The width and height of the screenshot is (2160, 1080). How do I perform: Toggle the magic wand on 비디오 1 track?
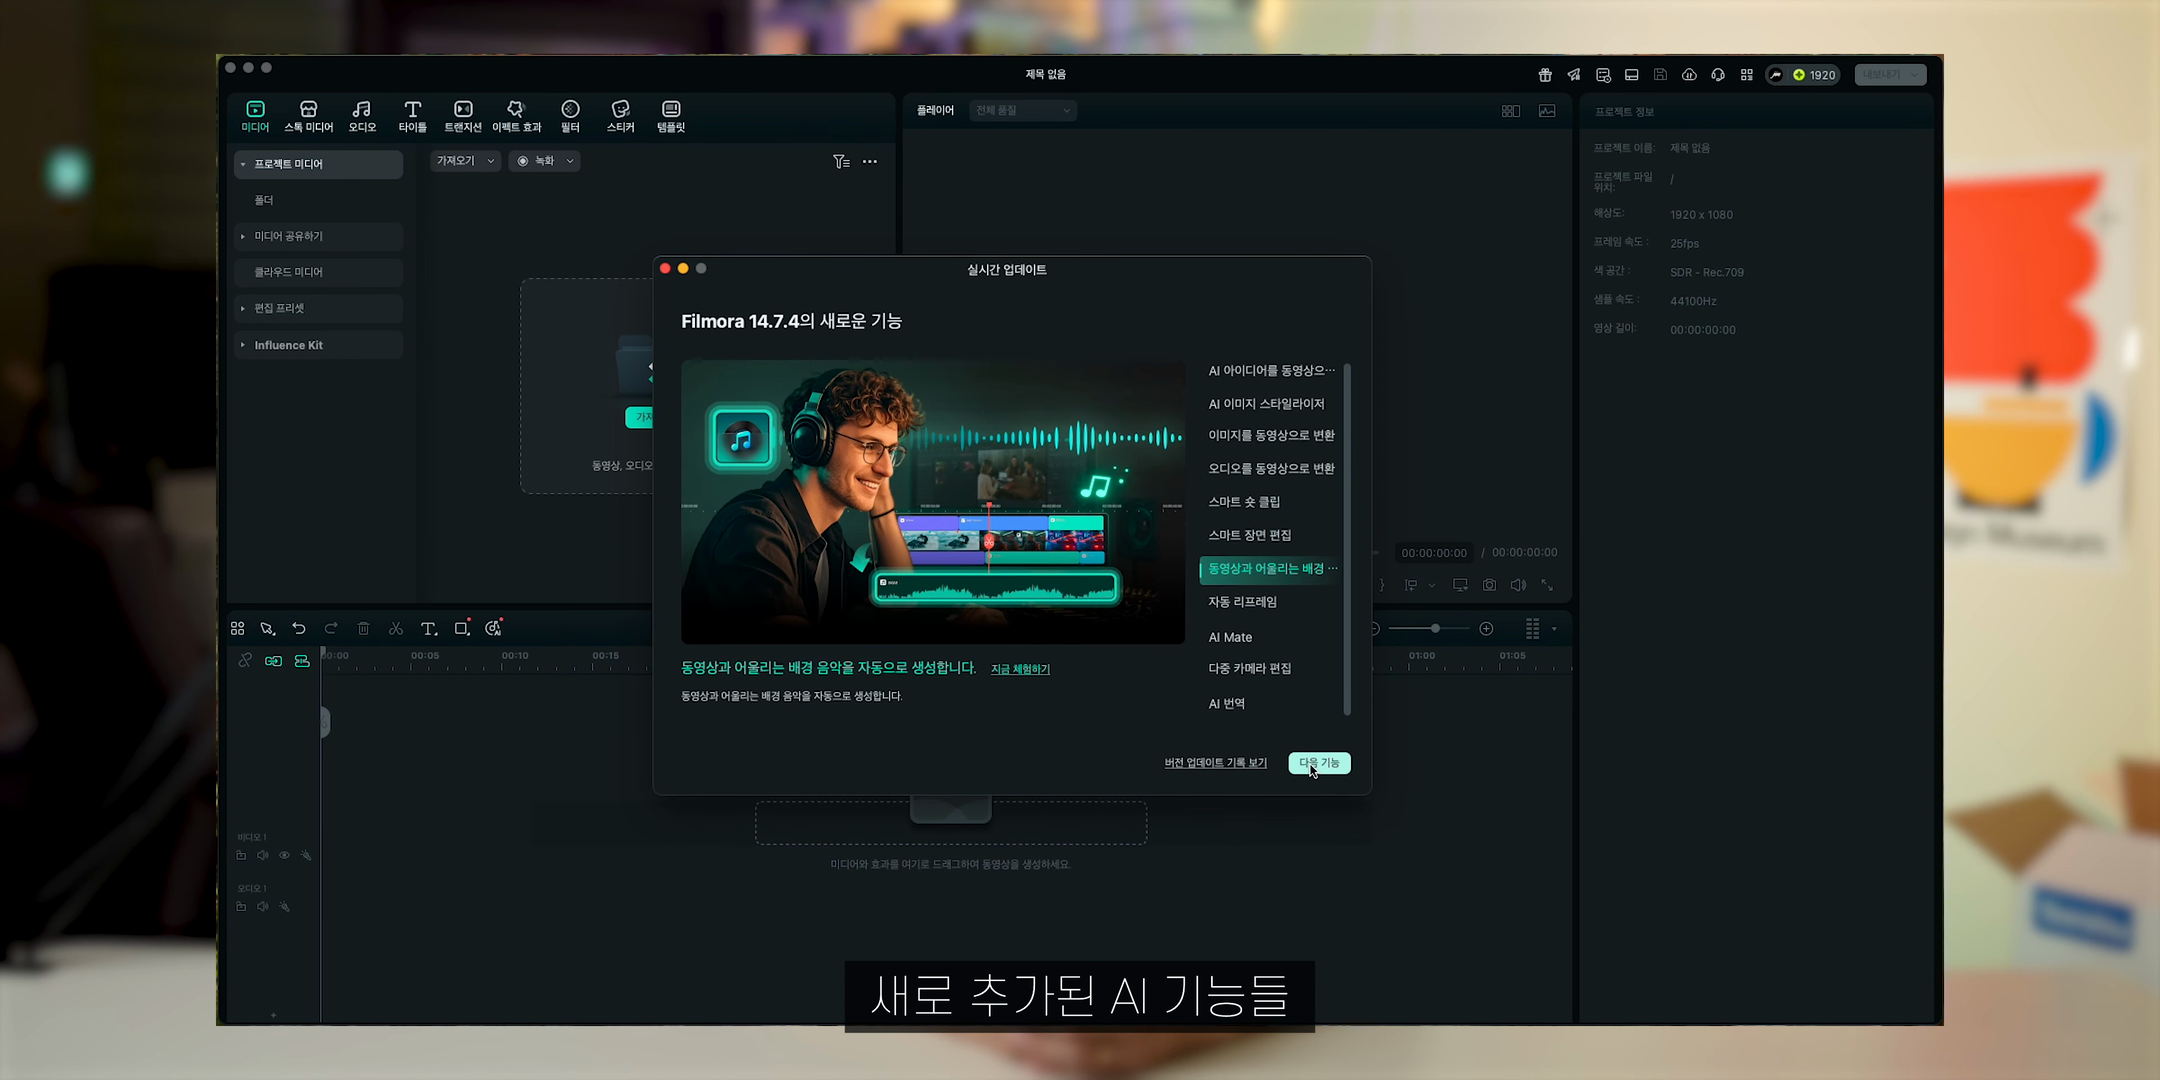pyautogui.click(x=306, y=855)
